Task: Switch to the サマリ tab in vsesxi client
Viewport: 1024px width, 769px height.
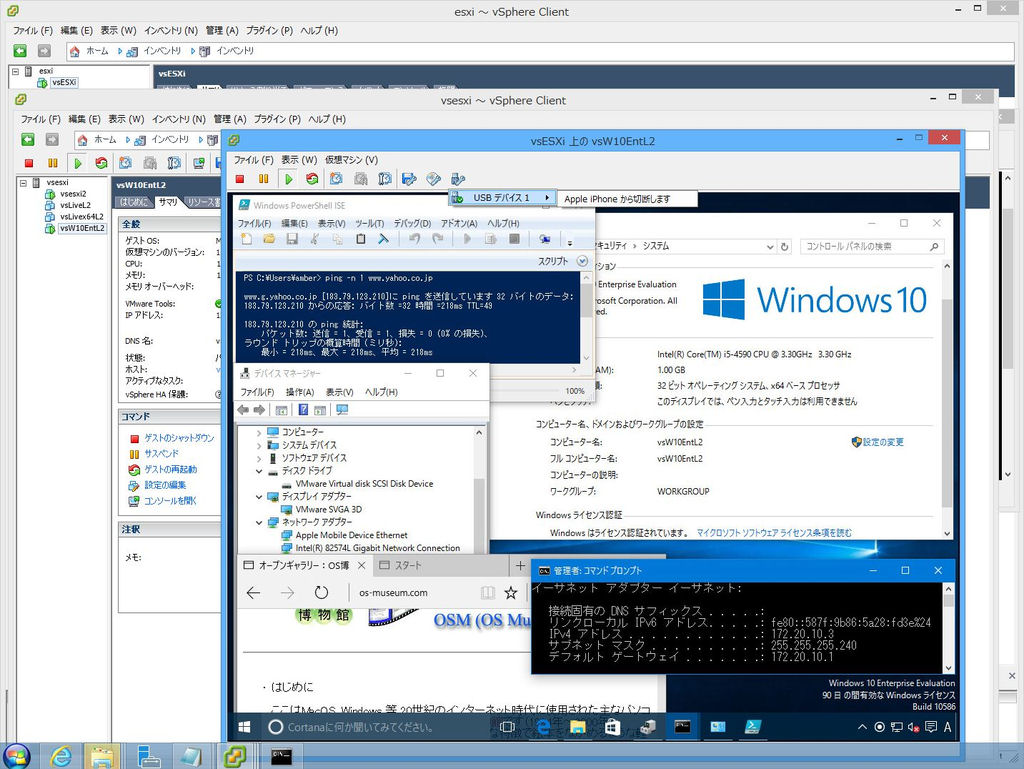Action: pos(168,202)
